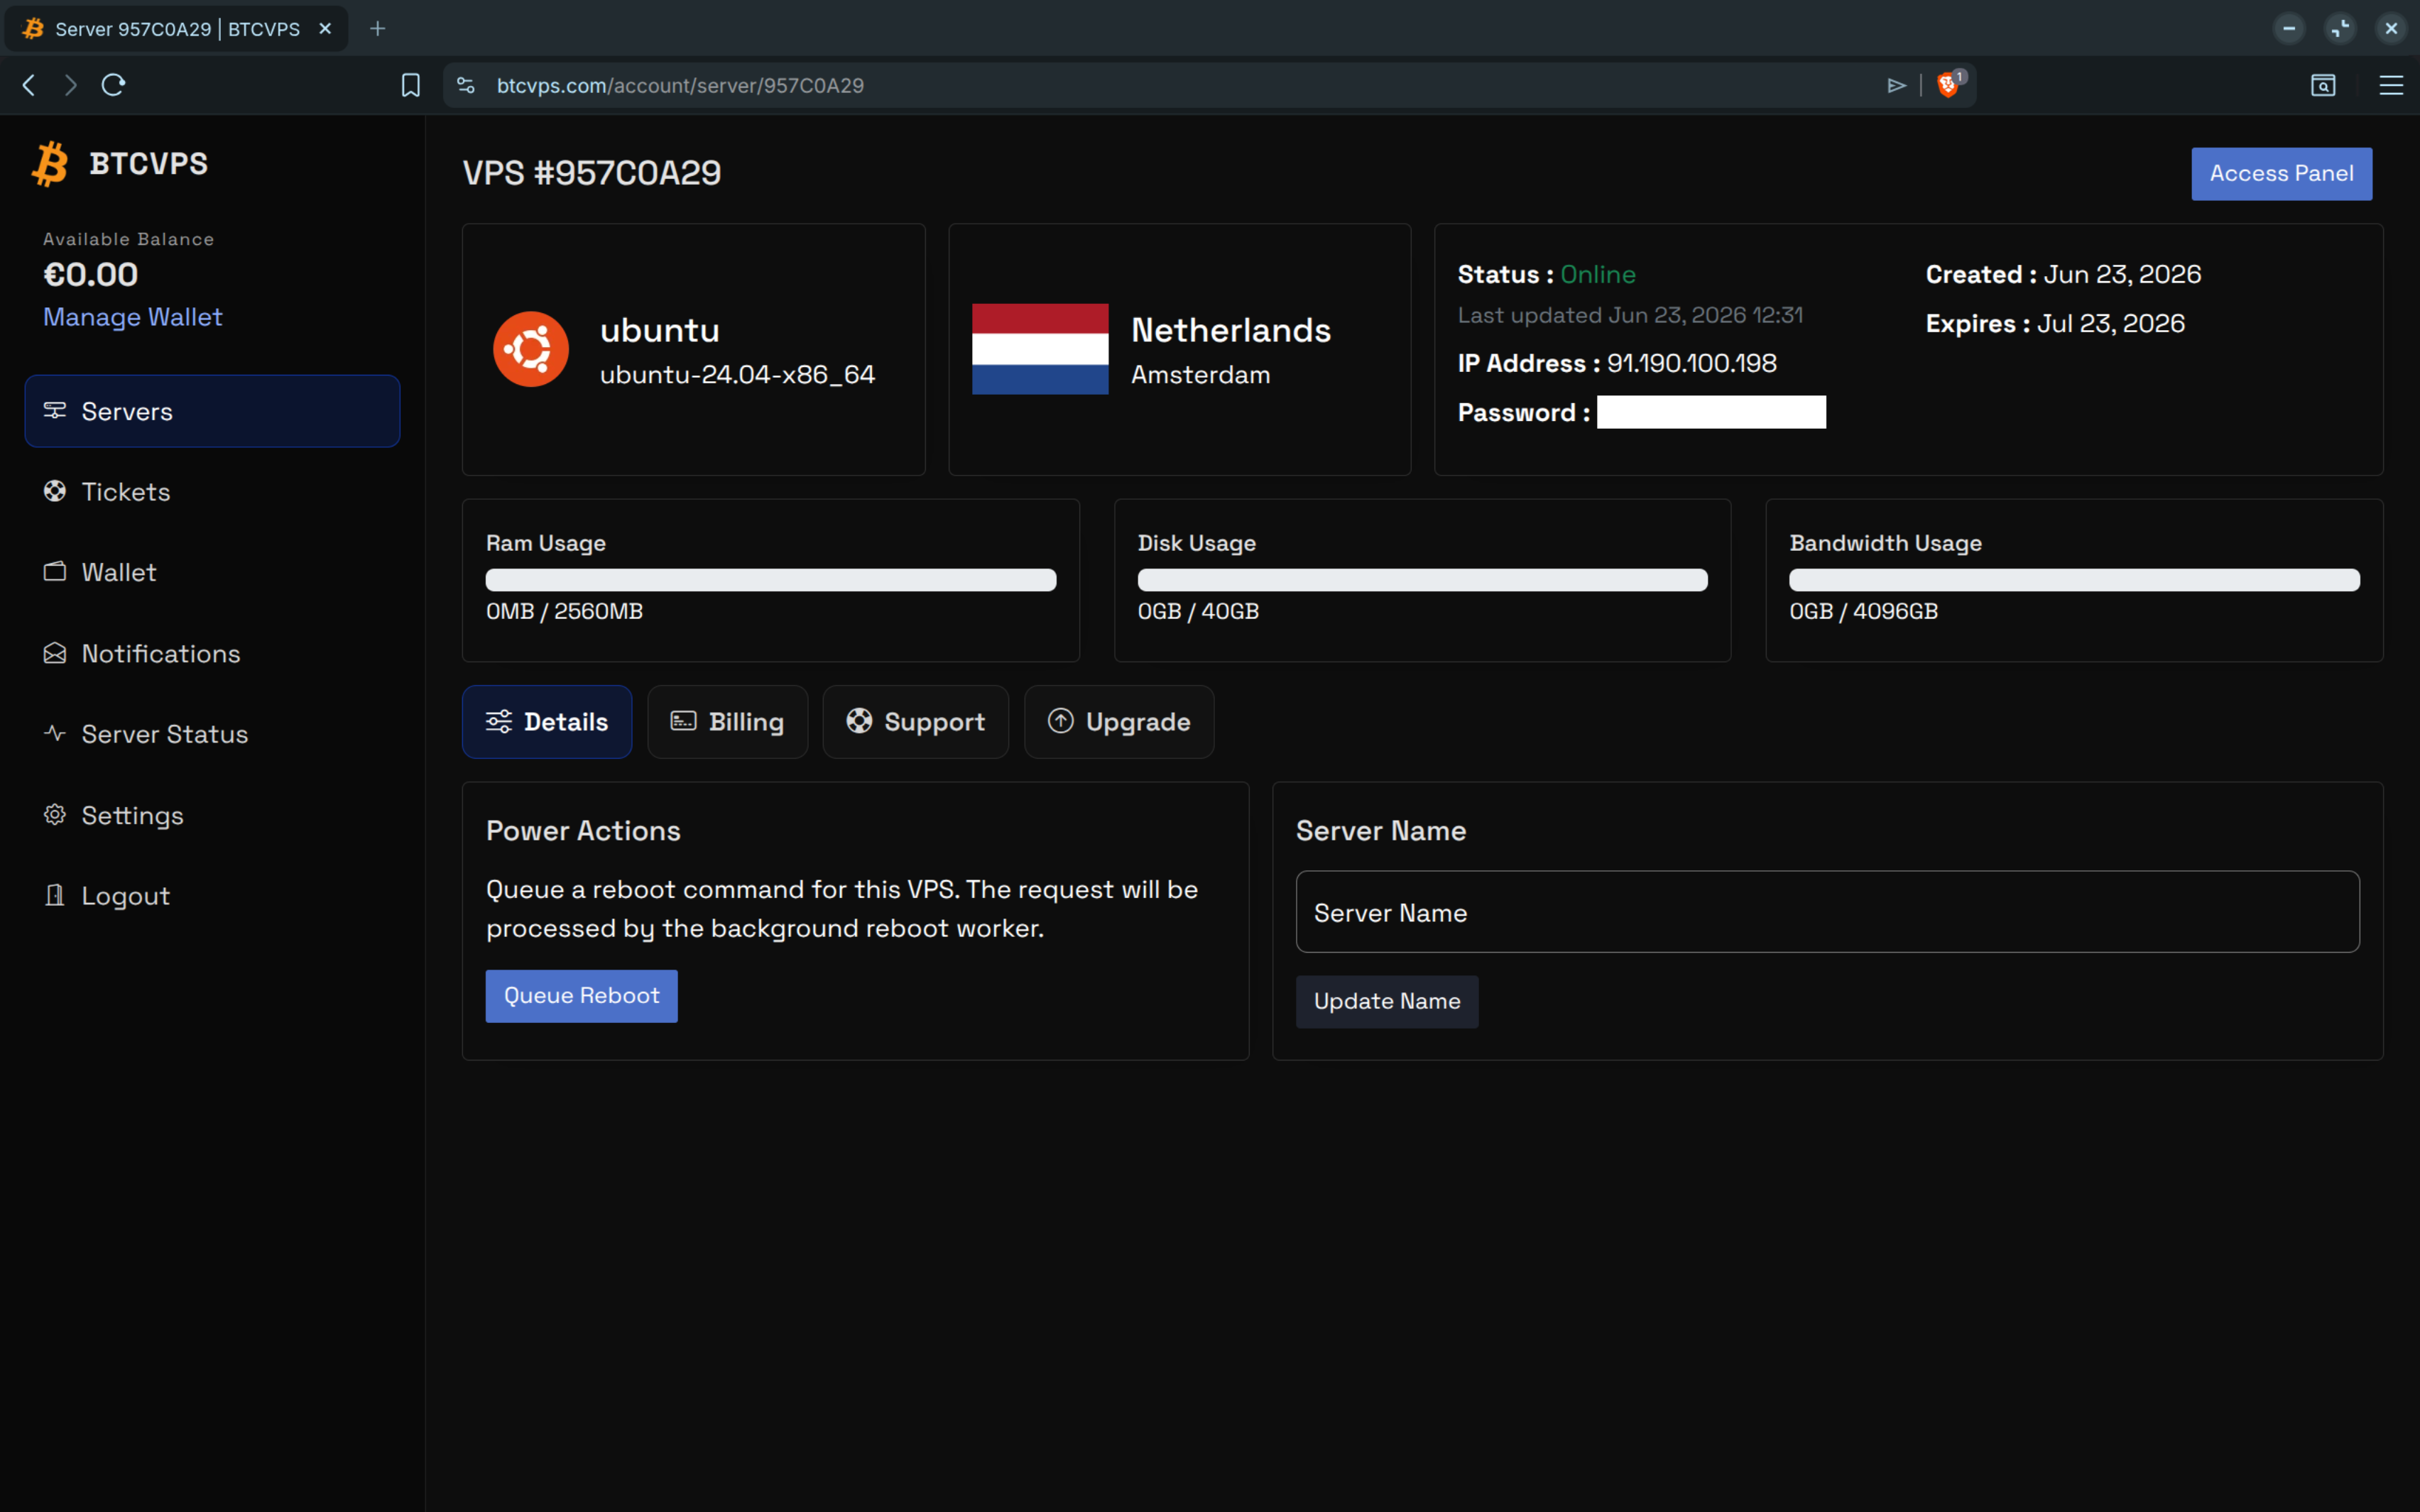The image size is (2420, 1512).
Task: Close the Server 957C0A29 browser tab
Action: [x=325, y=29]
